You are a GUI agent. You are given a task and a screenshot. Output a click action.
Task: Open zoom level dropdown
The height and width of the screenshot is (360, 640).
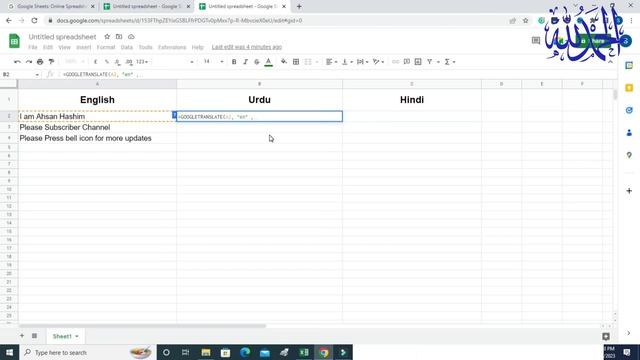pyautogui.click(x=74, y=62)
